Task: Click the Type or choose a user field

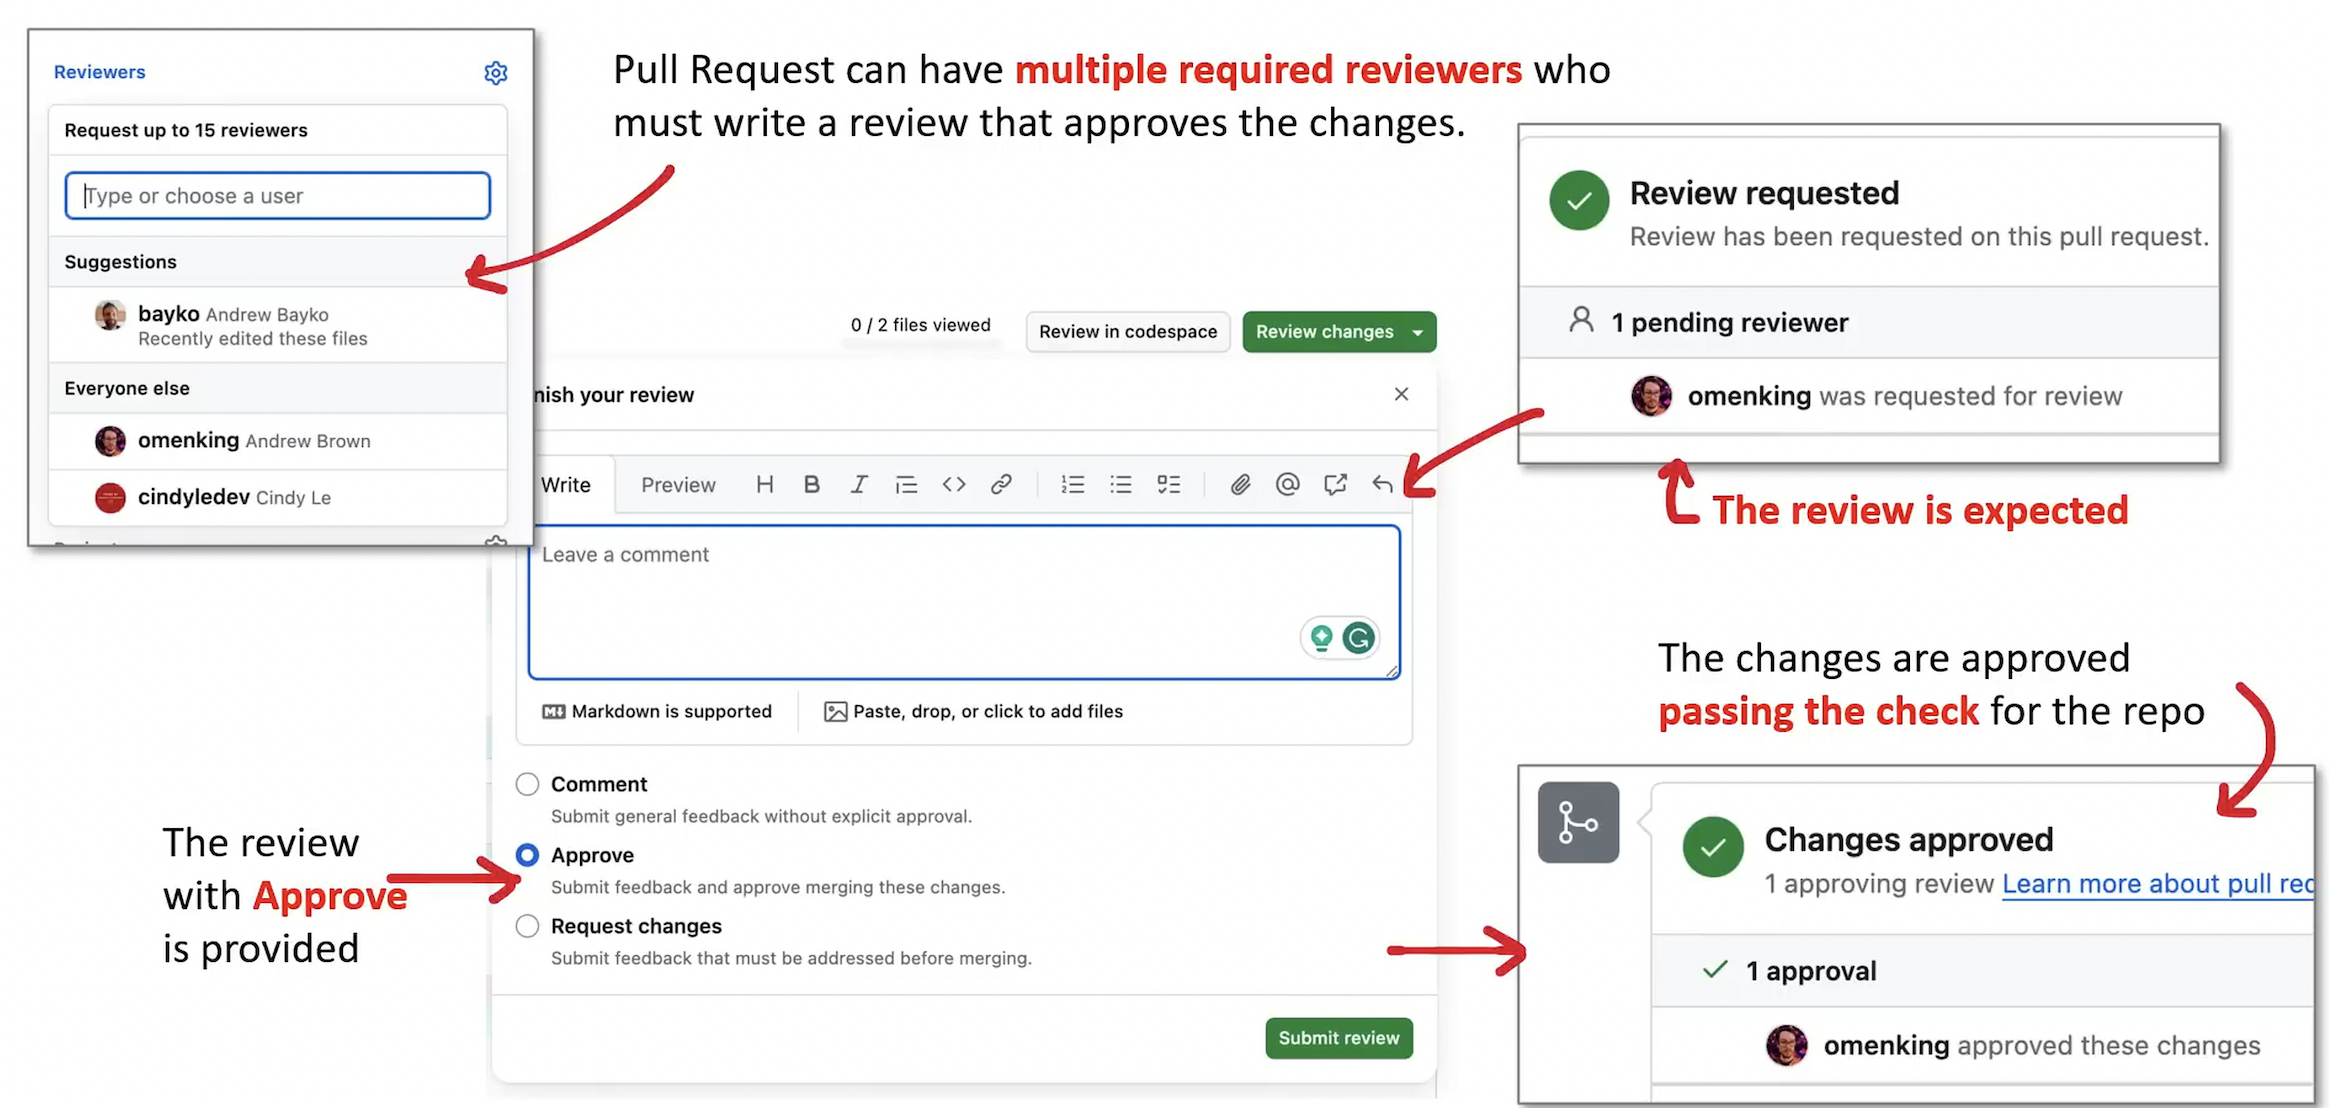Action: tap(278, 196)
